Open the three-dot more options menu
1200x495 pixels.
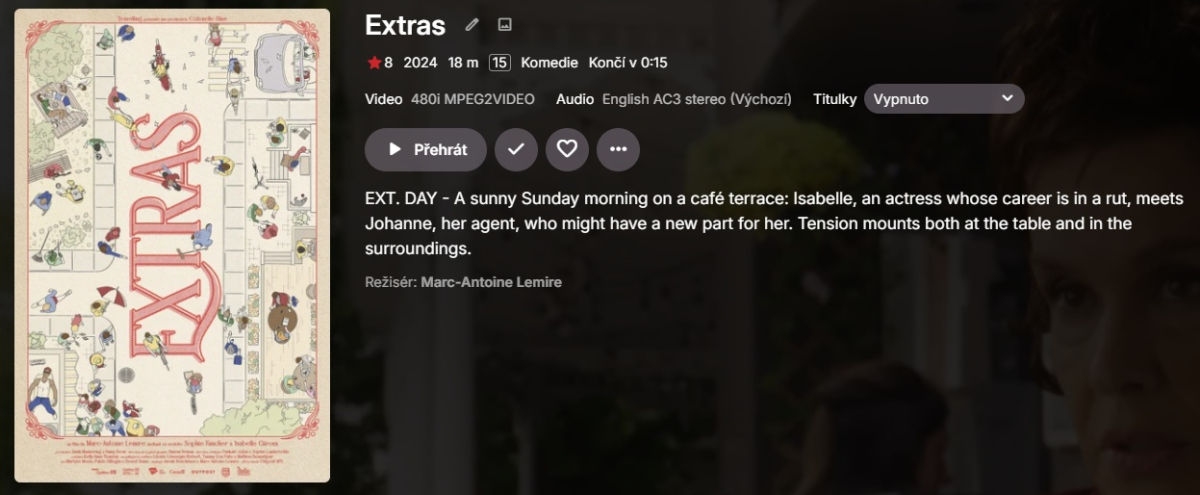point(618,149)
